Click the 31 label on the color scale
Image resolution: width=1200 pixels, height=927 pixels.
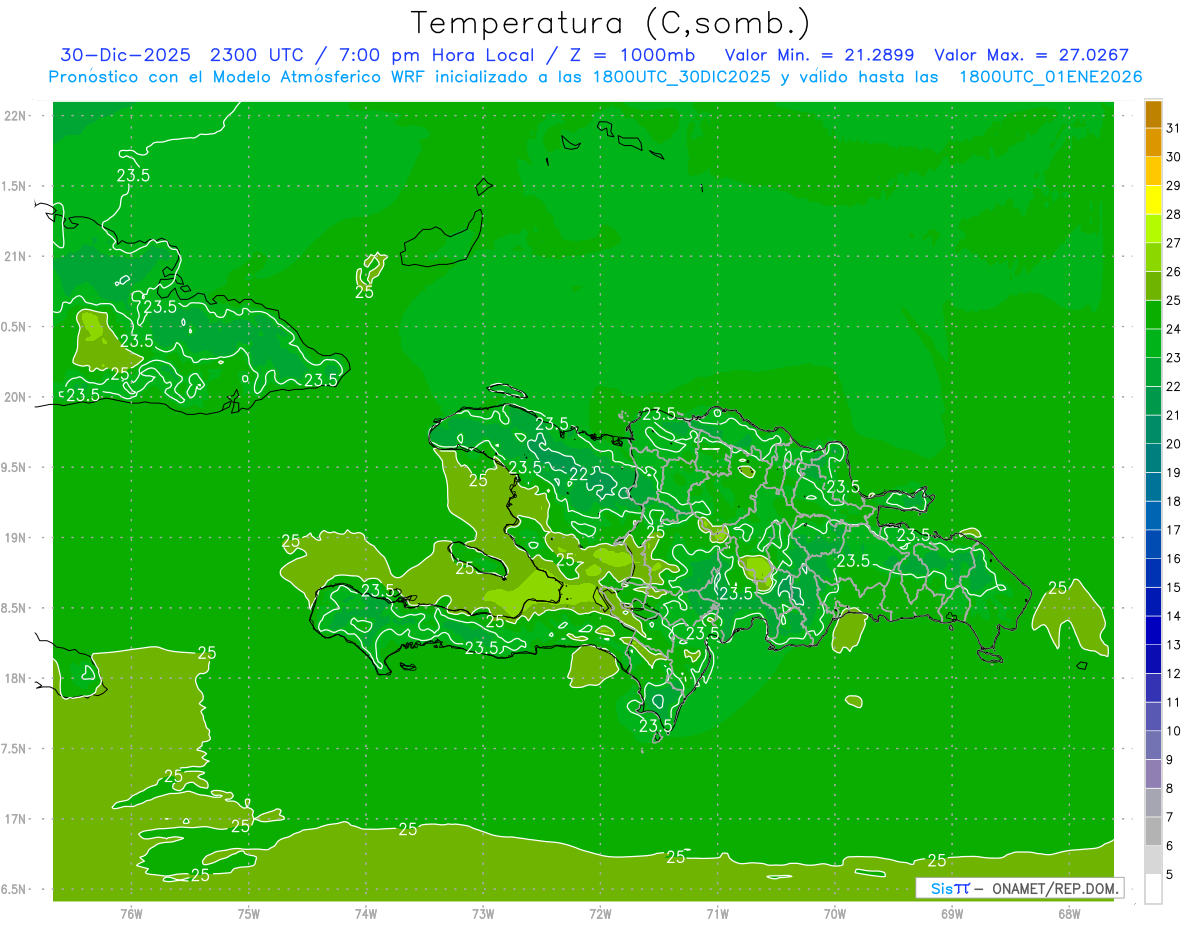pos(1174,128)
